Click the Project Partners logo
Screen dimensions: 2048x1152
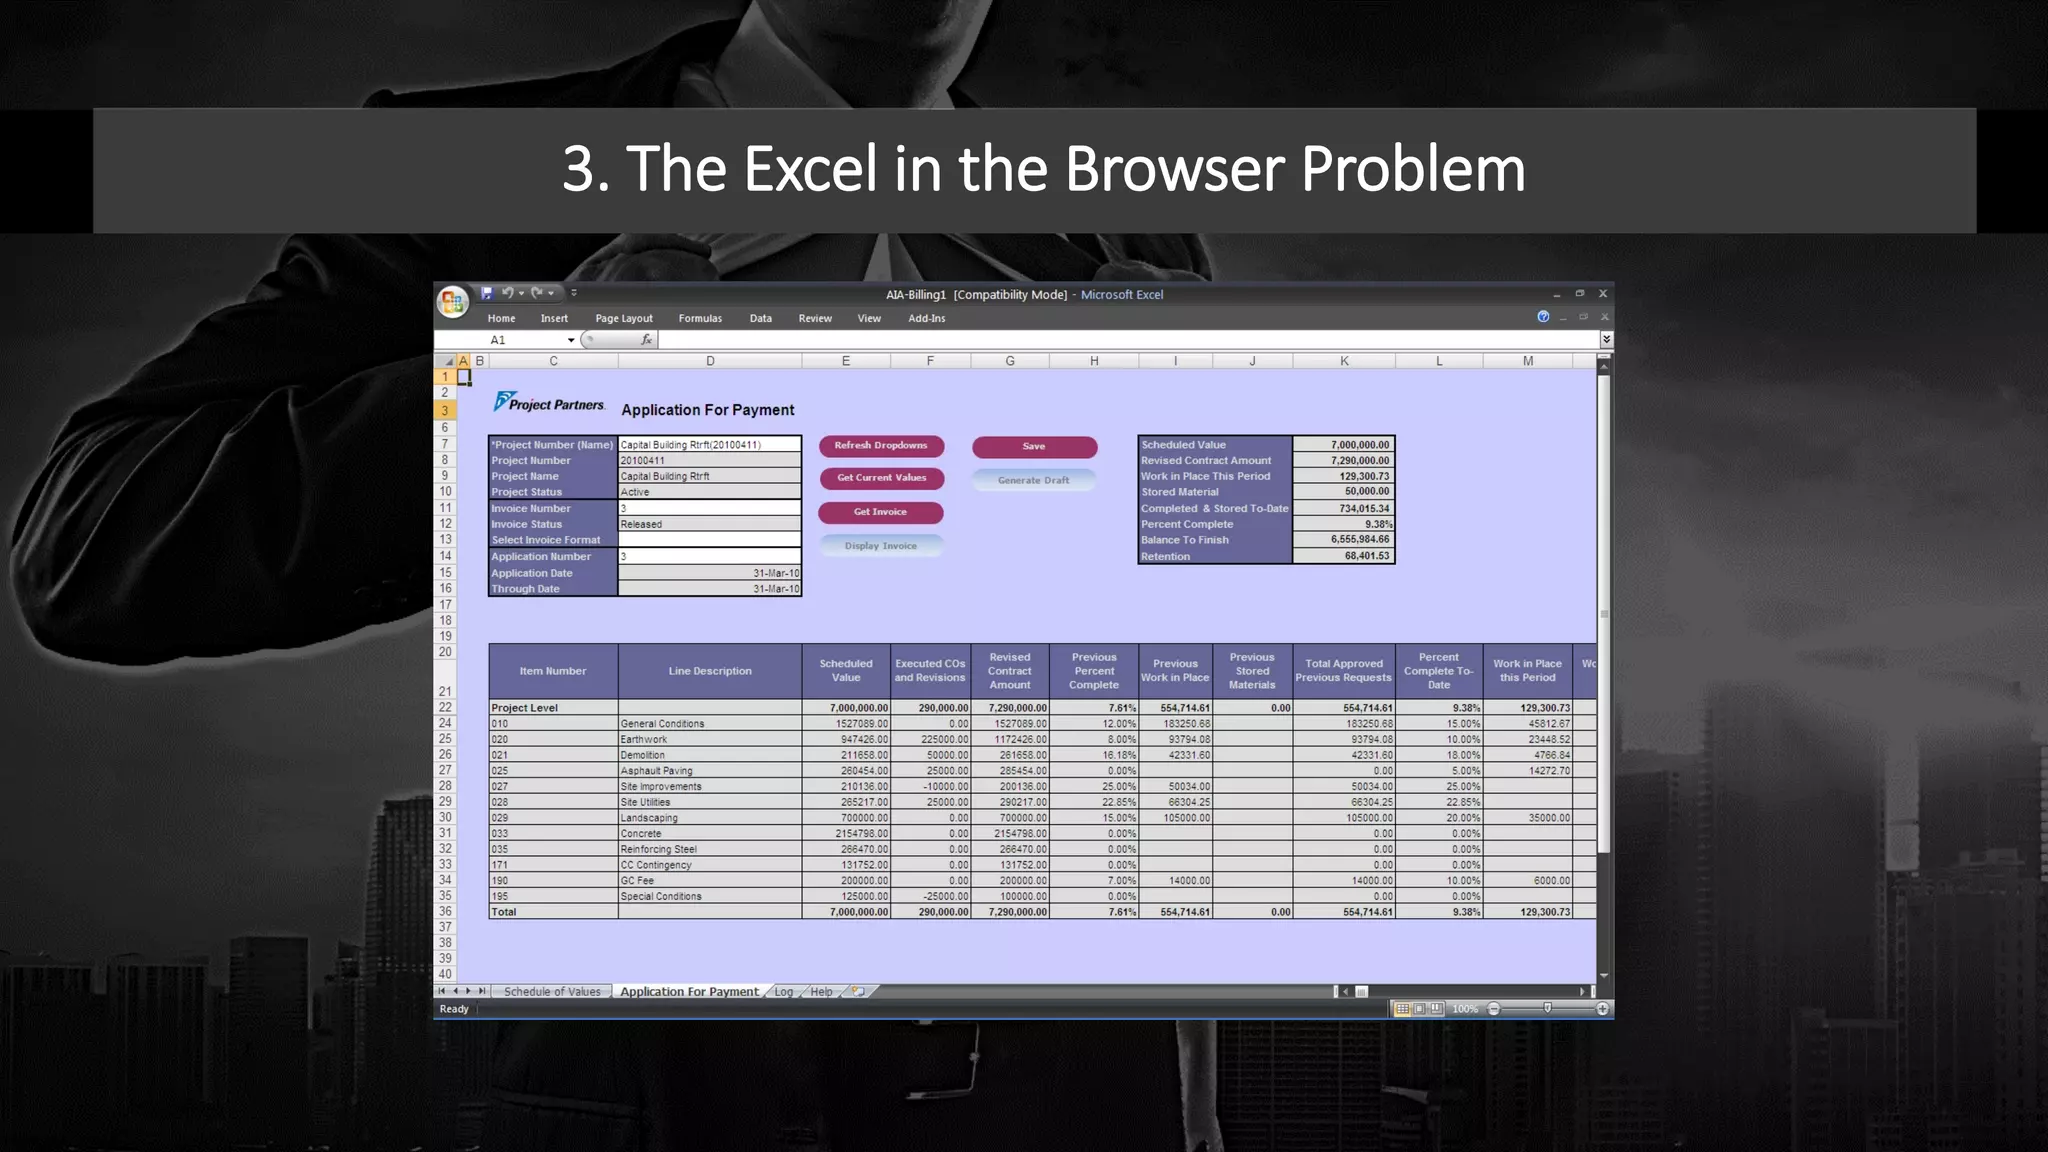click(x=550, y=402)
